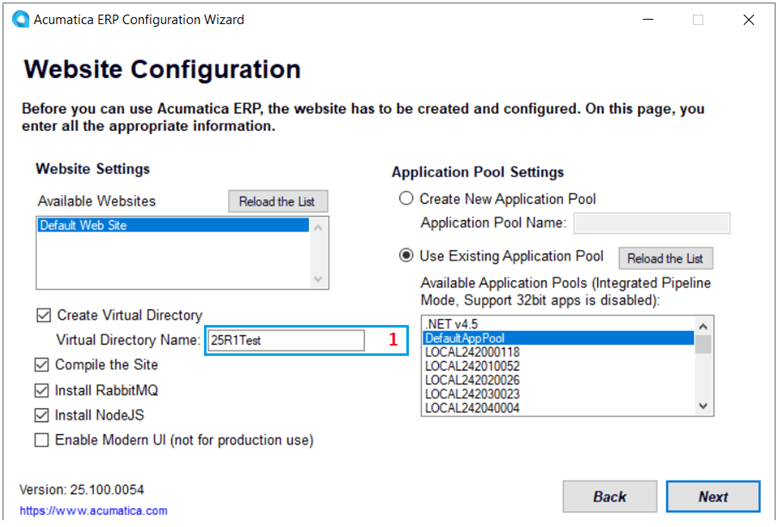Select Default Web Site in the list
779x527 pixels.
click(84, 226)
